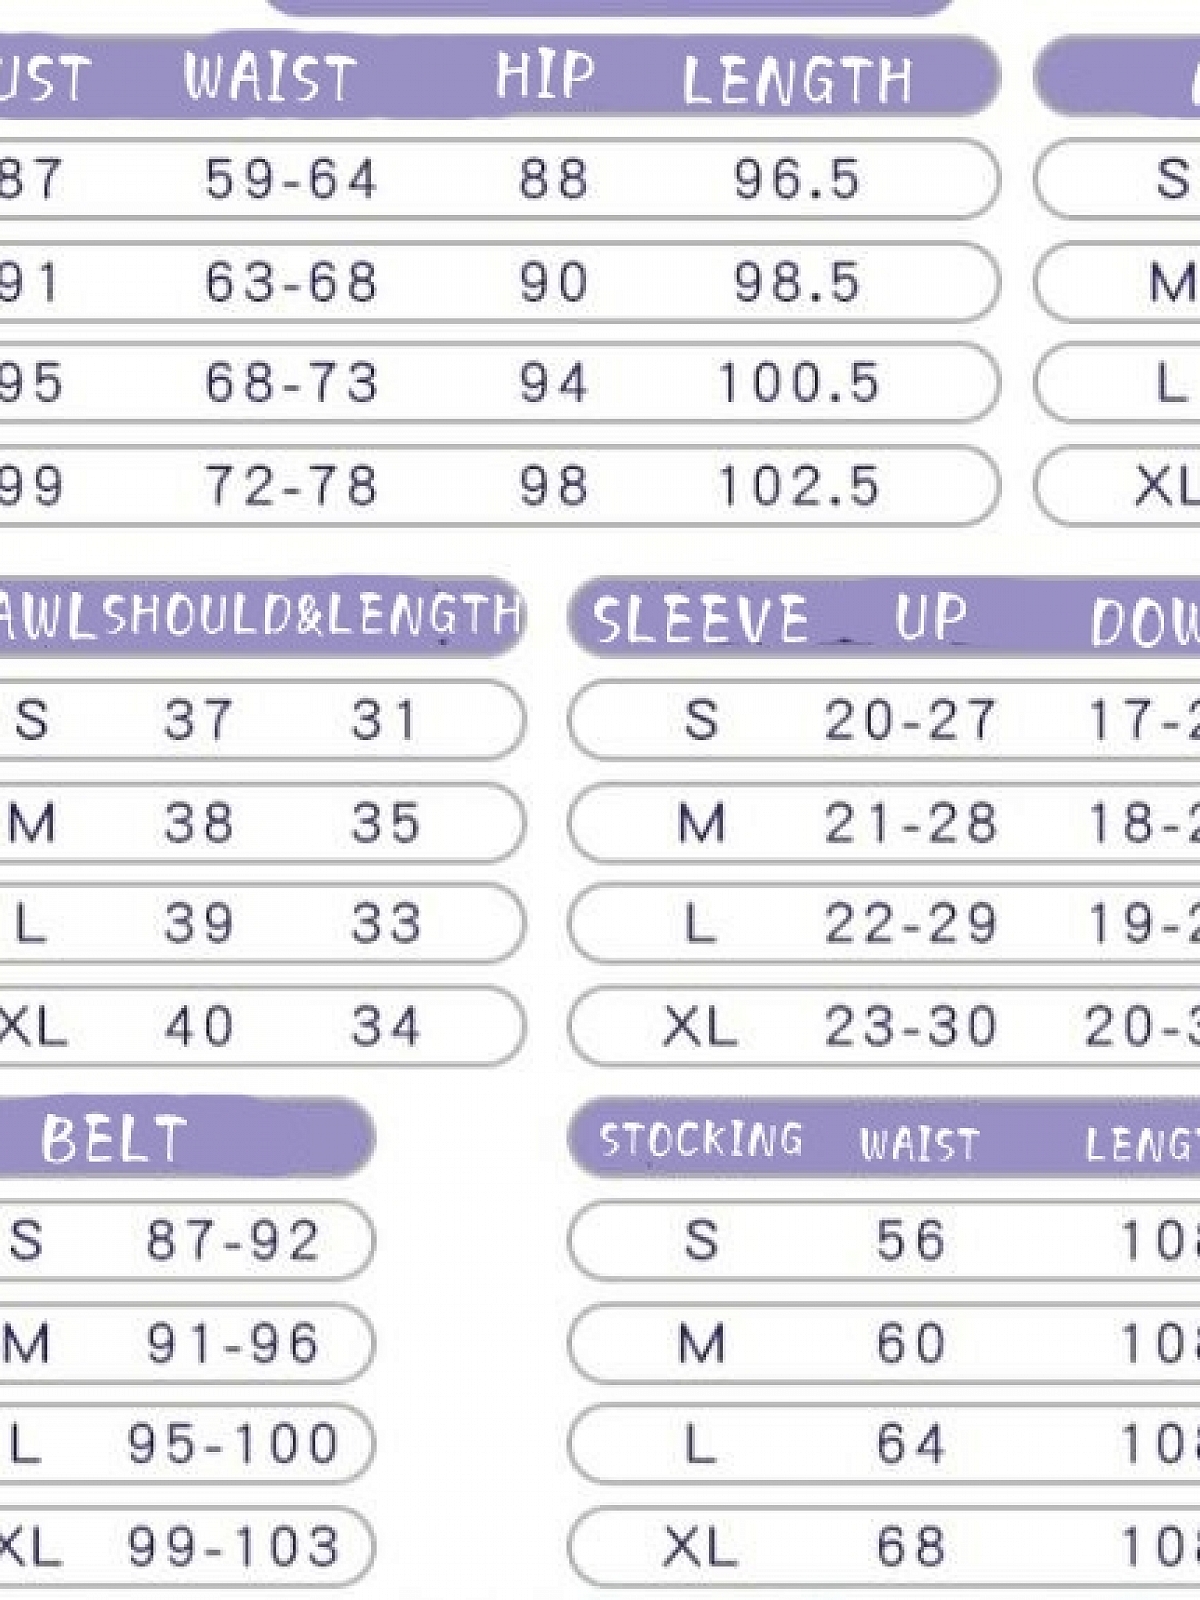Click the belt 99-103 value
Screen dimensions: 1200x1600
[x=233, y=1547]
